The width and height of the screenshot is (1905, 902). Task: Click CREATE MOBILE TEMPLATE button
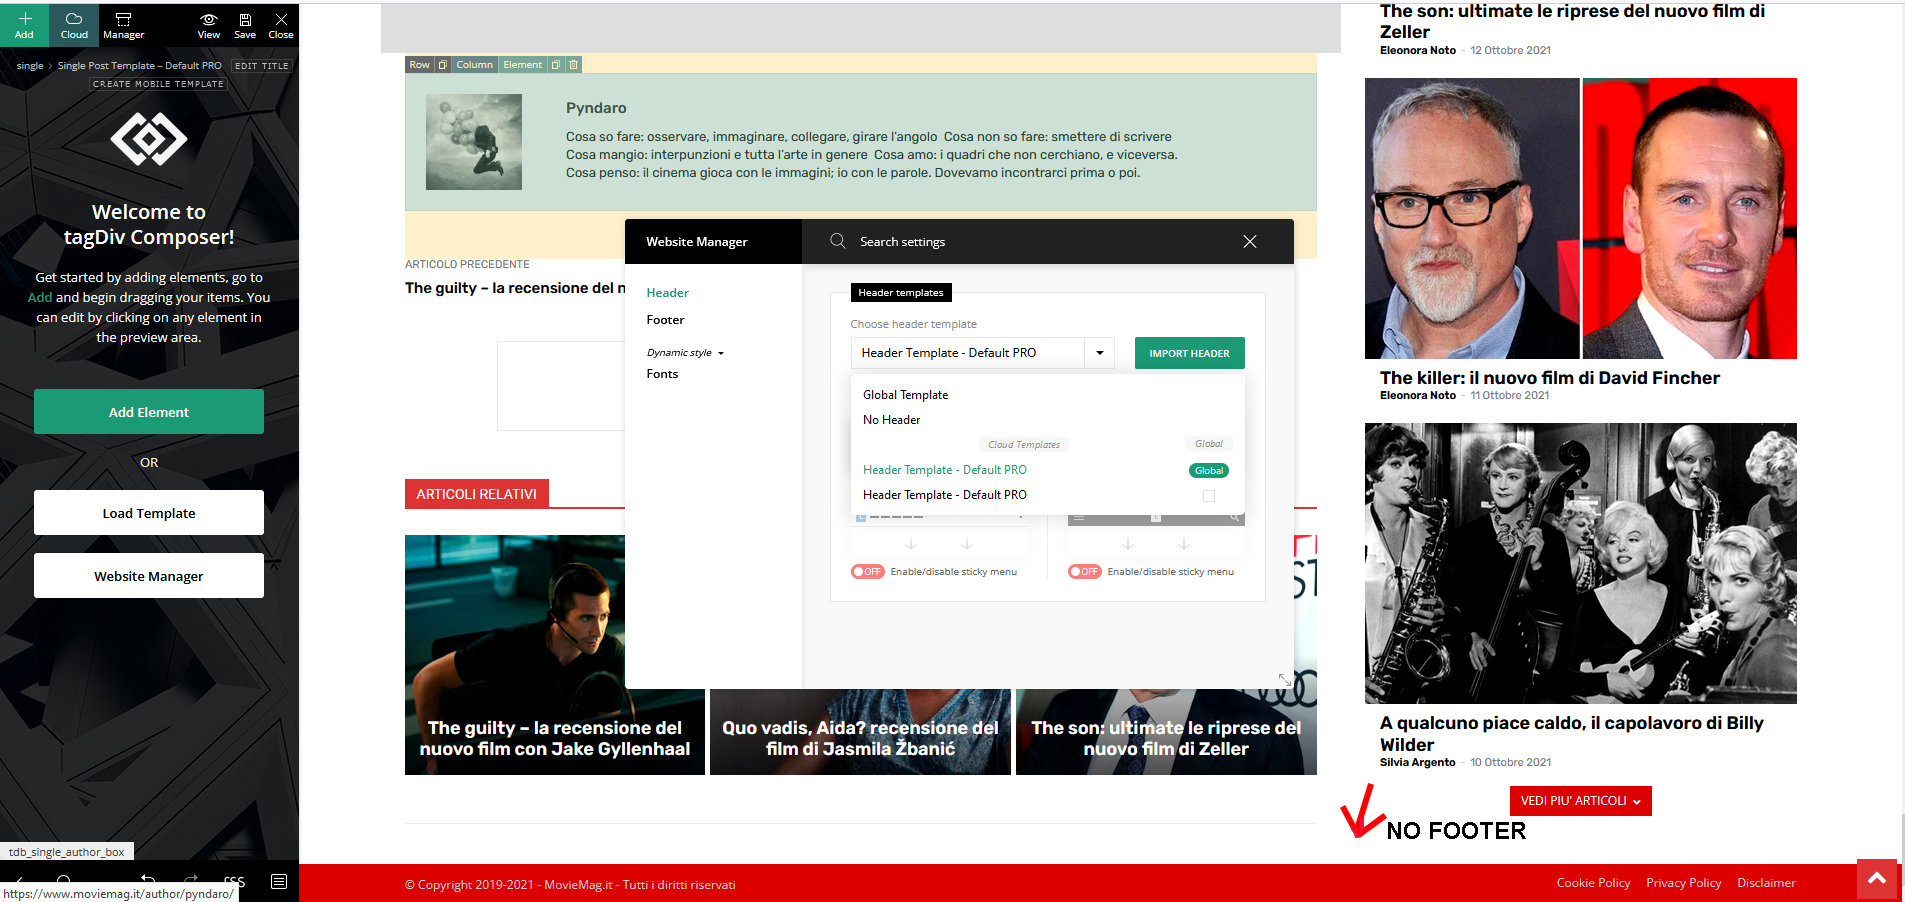(158, 84)
